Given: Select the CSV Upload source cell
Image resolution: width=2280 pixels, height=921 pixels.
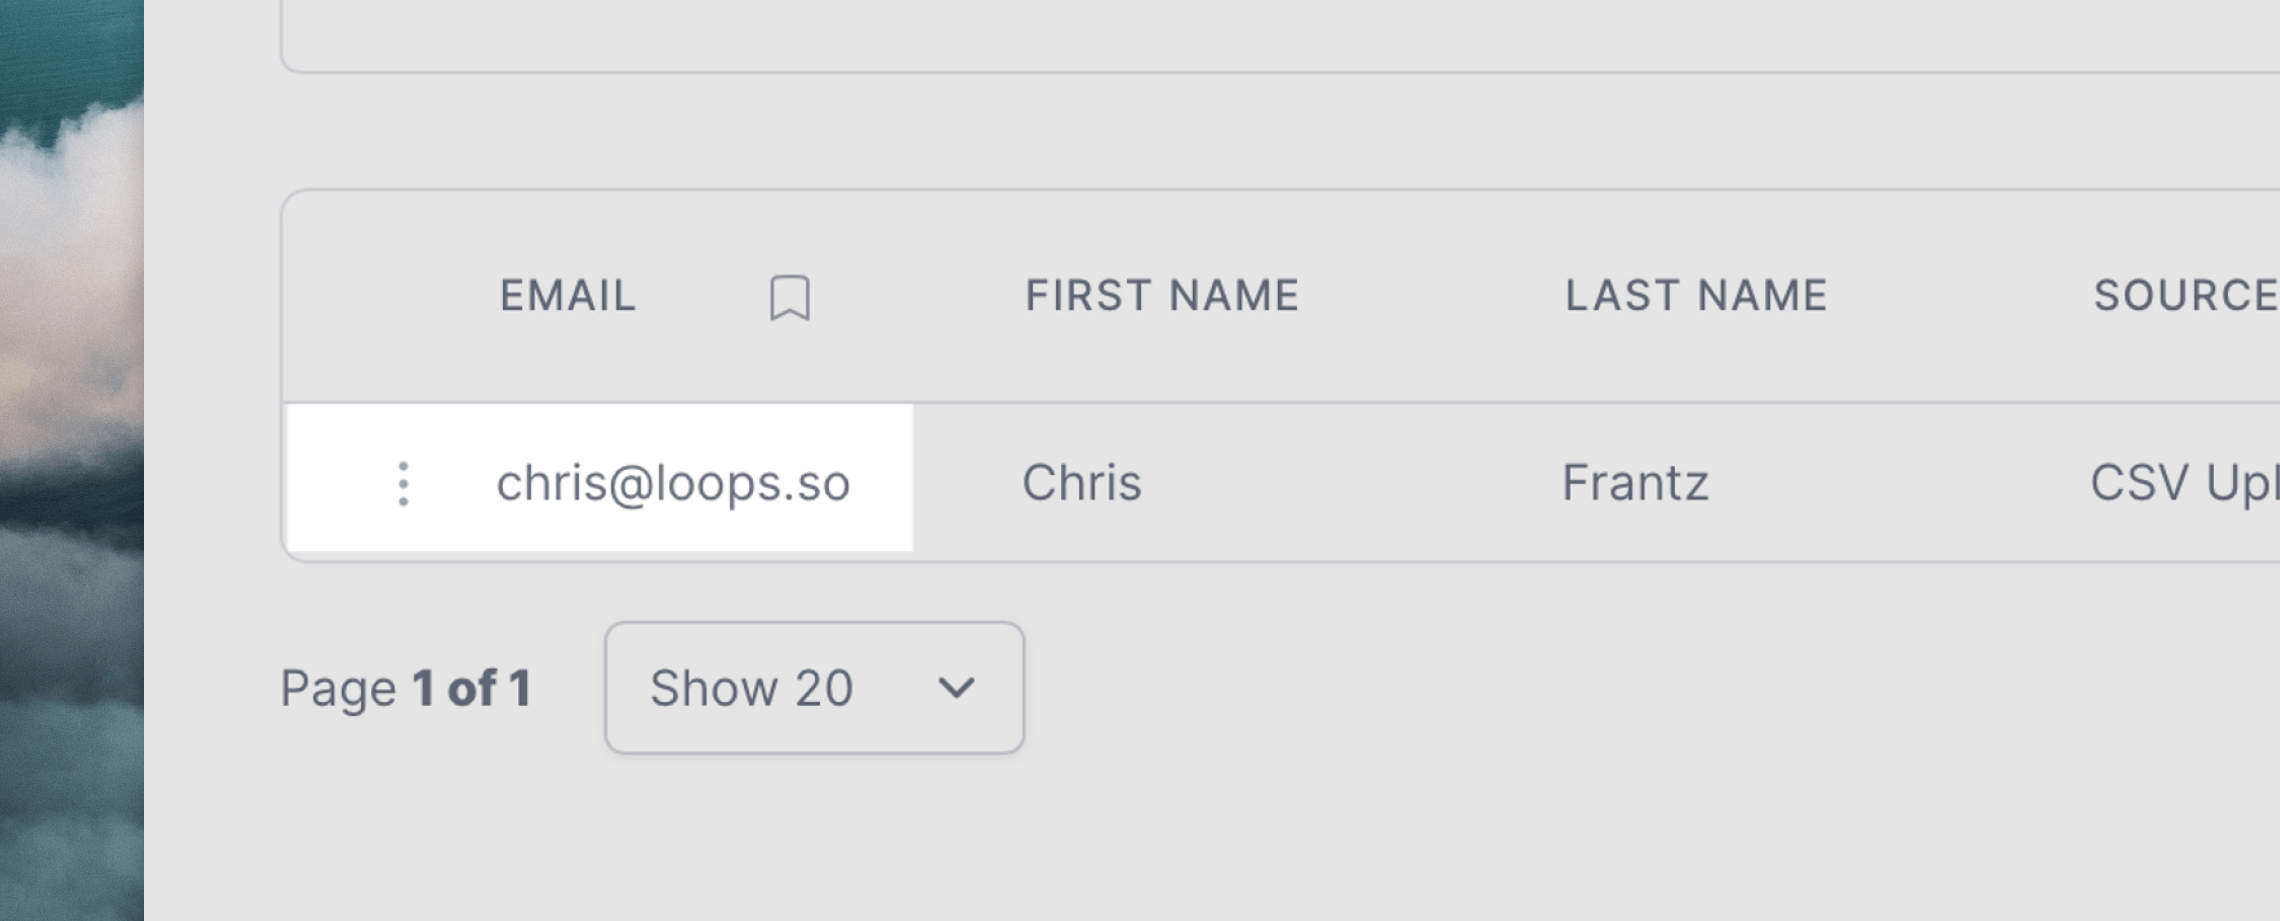Looking at the screenshot, I should [2184, 484].
